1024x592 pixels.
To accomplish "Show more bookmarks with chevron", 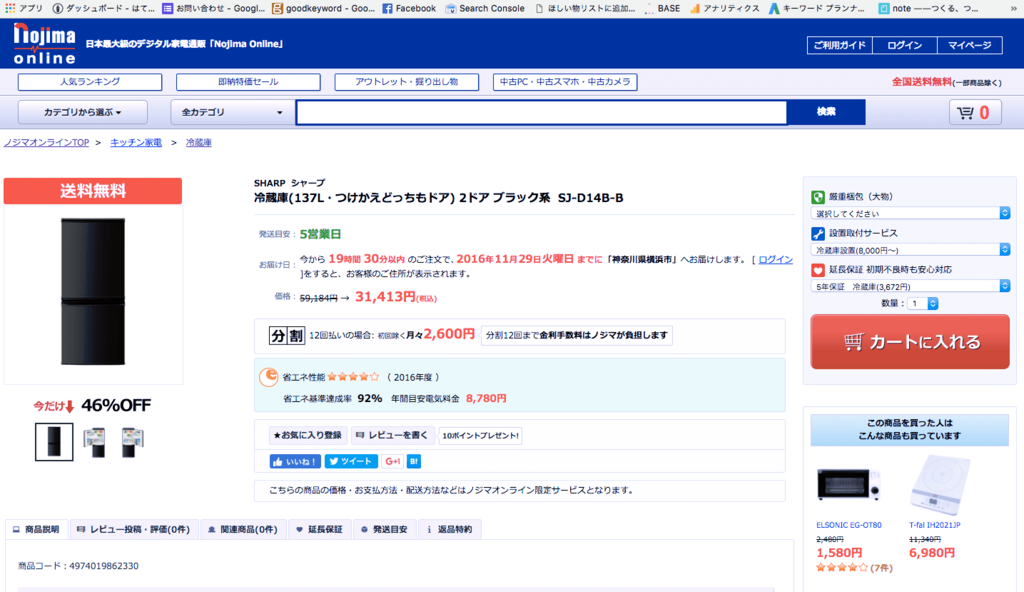I will pyautogui.click(x=1014, y=8).
